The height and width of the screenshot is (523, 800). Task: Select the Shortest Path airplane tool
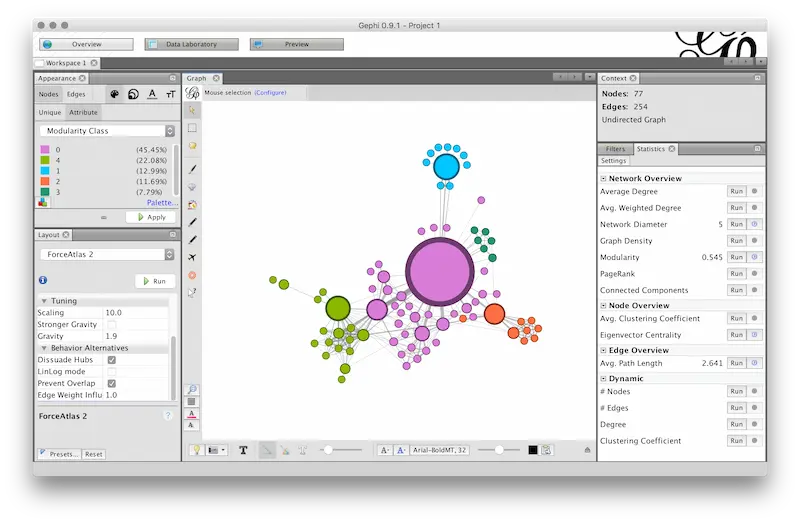click(192, 257)
